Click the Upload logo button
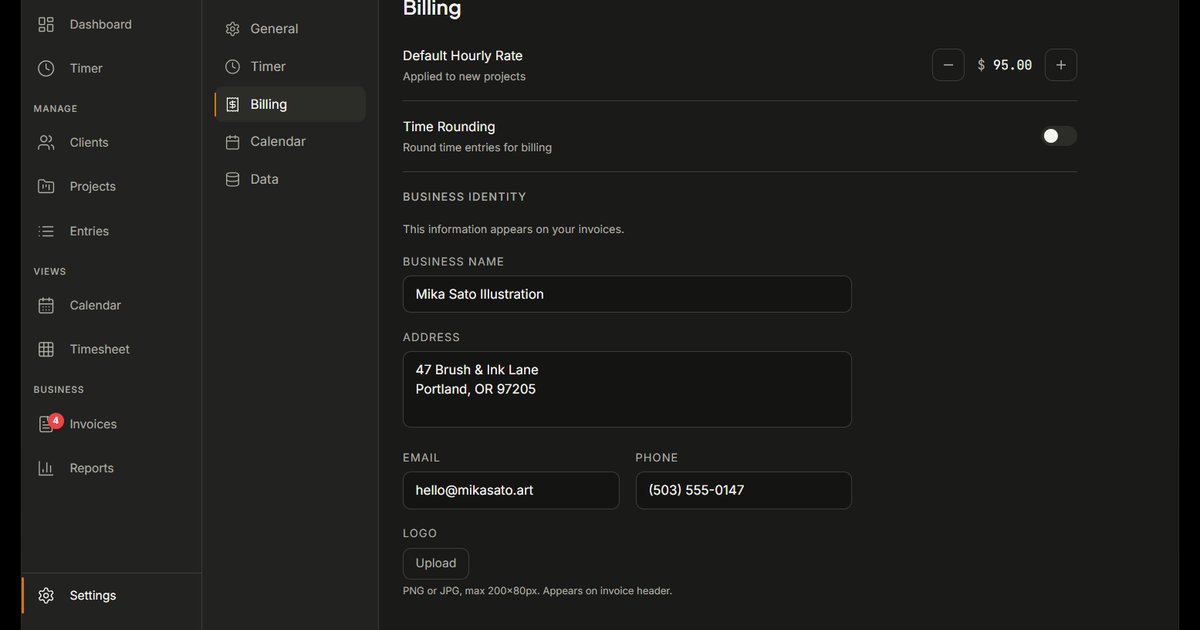This screenshot has height=630, width=1200. (436, 563)
